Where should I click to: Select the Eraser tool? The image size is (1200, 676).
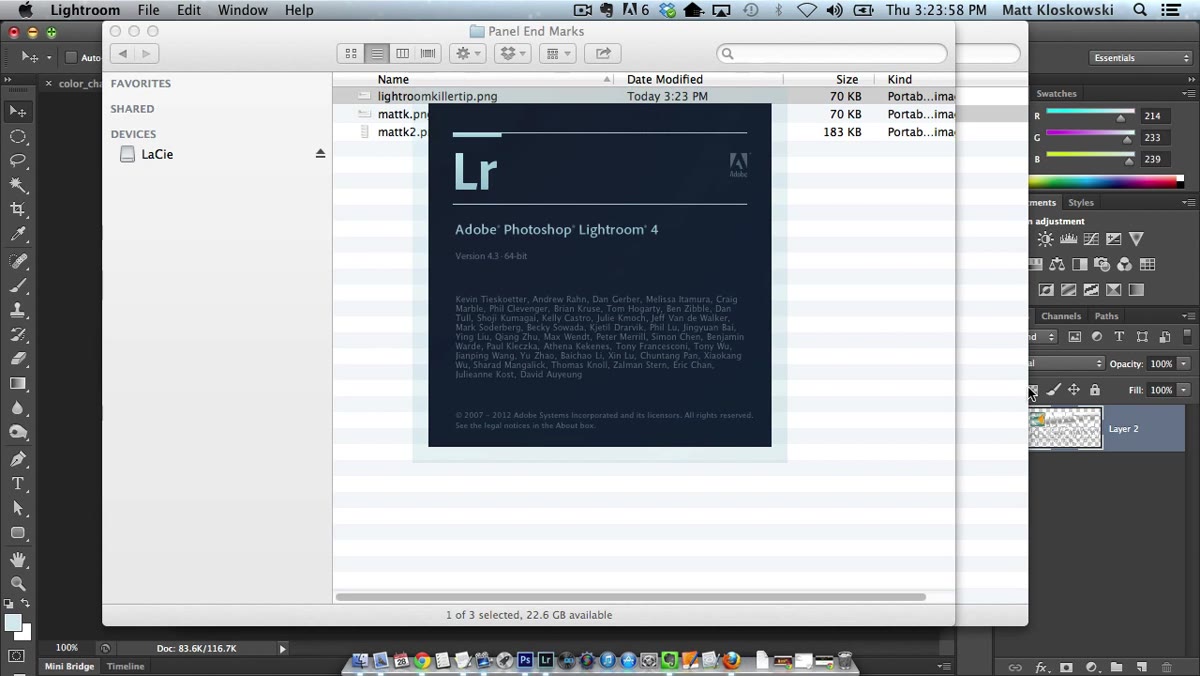[18, 359]
